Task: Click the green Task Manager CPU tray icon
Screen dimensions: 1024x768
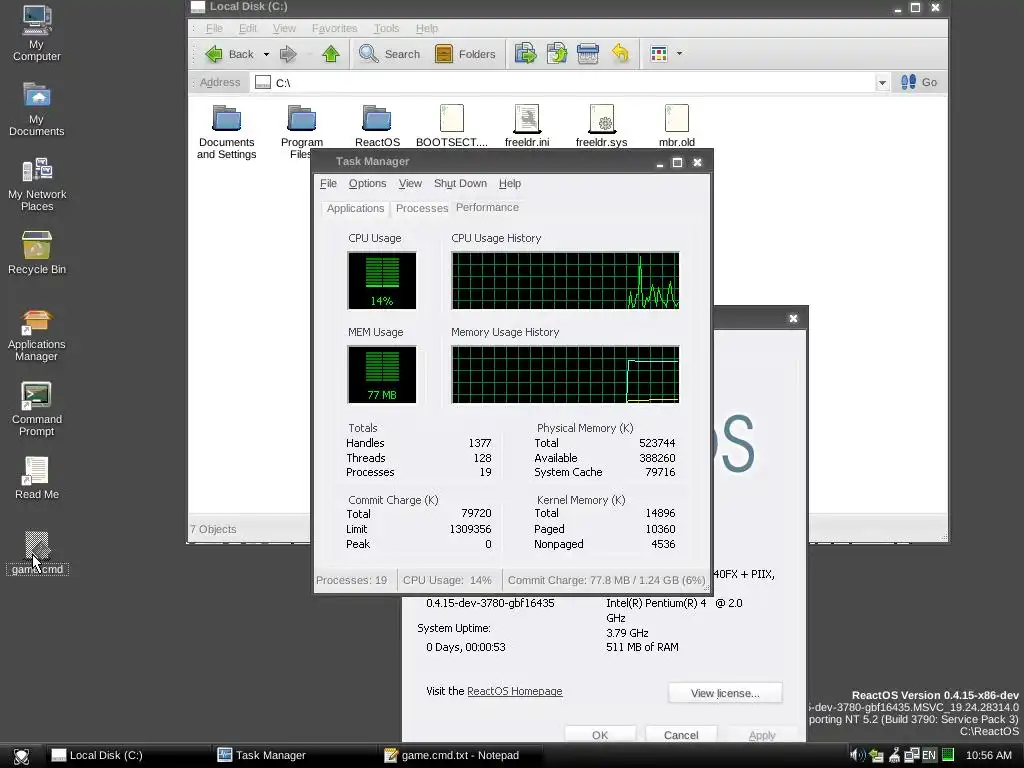Action: (x=948, y=755)
